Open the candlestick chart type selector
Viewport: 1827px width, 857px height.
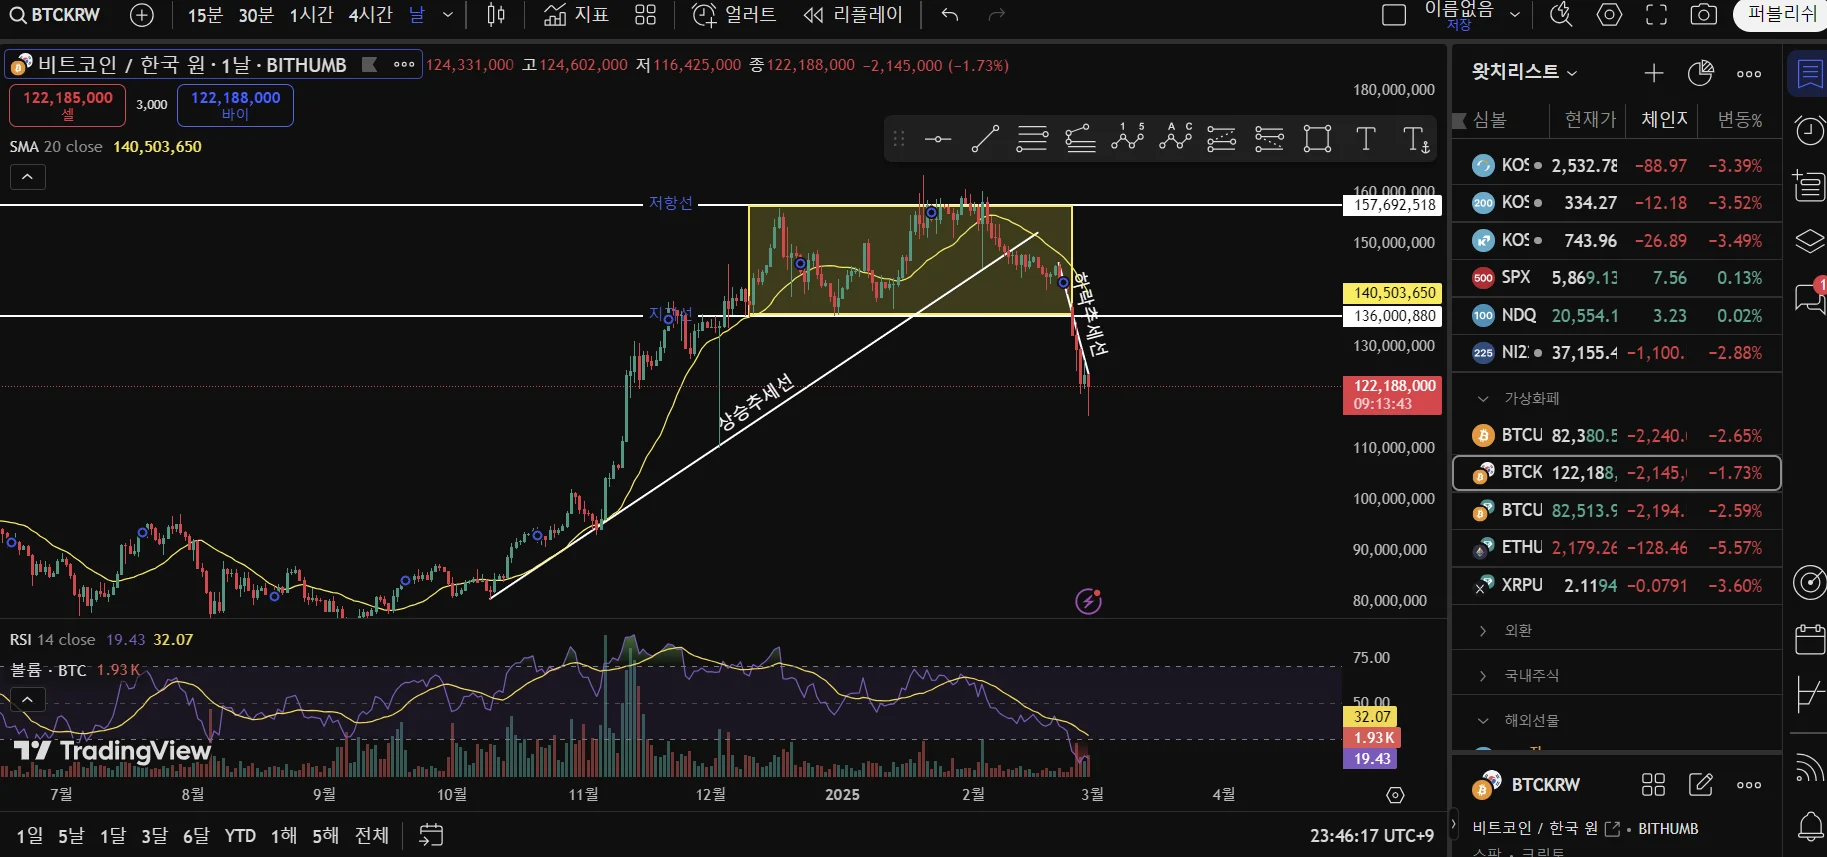[496, 15]
